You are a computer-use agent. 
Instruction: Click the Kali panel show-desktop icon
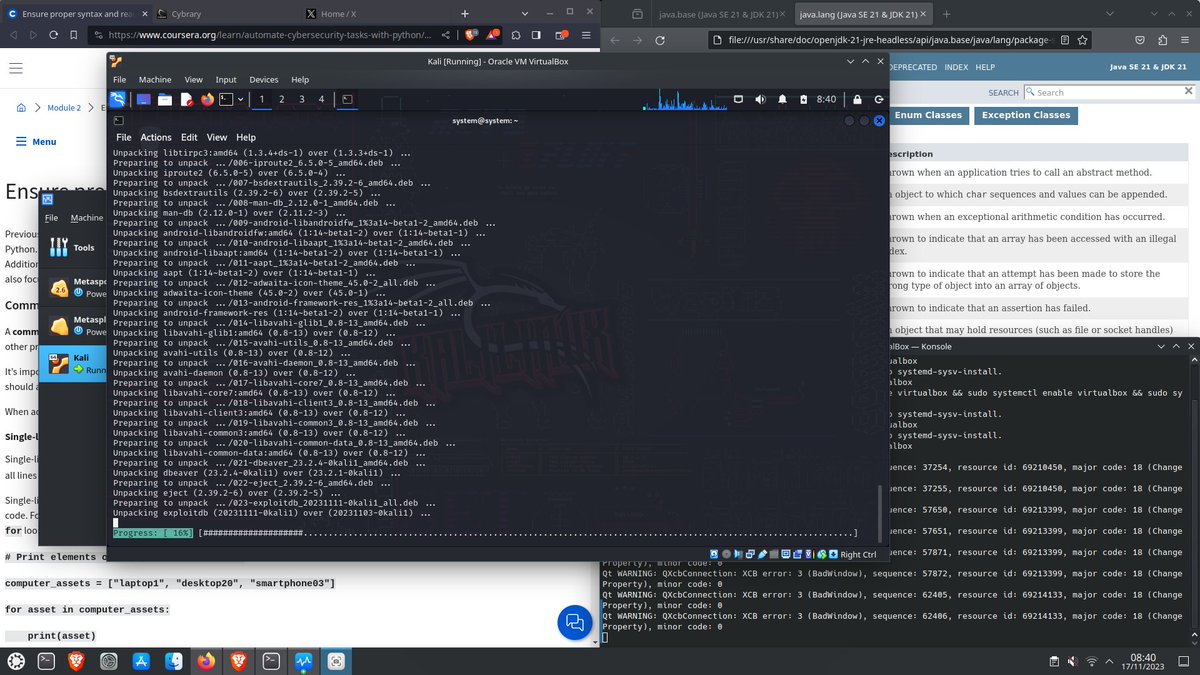143,99
